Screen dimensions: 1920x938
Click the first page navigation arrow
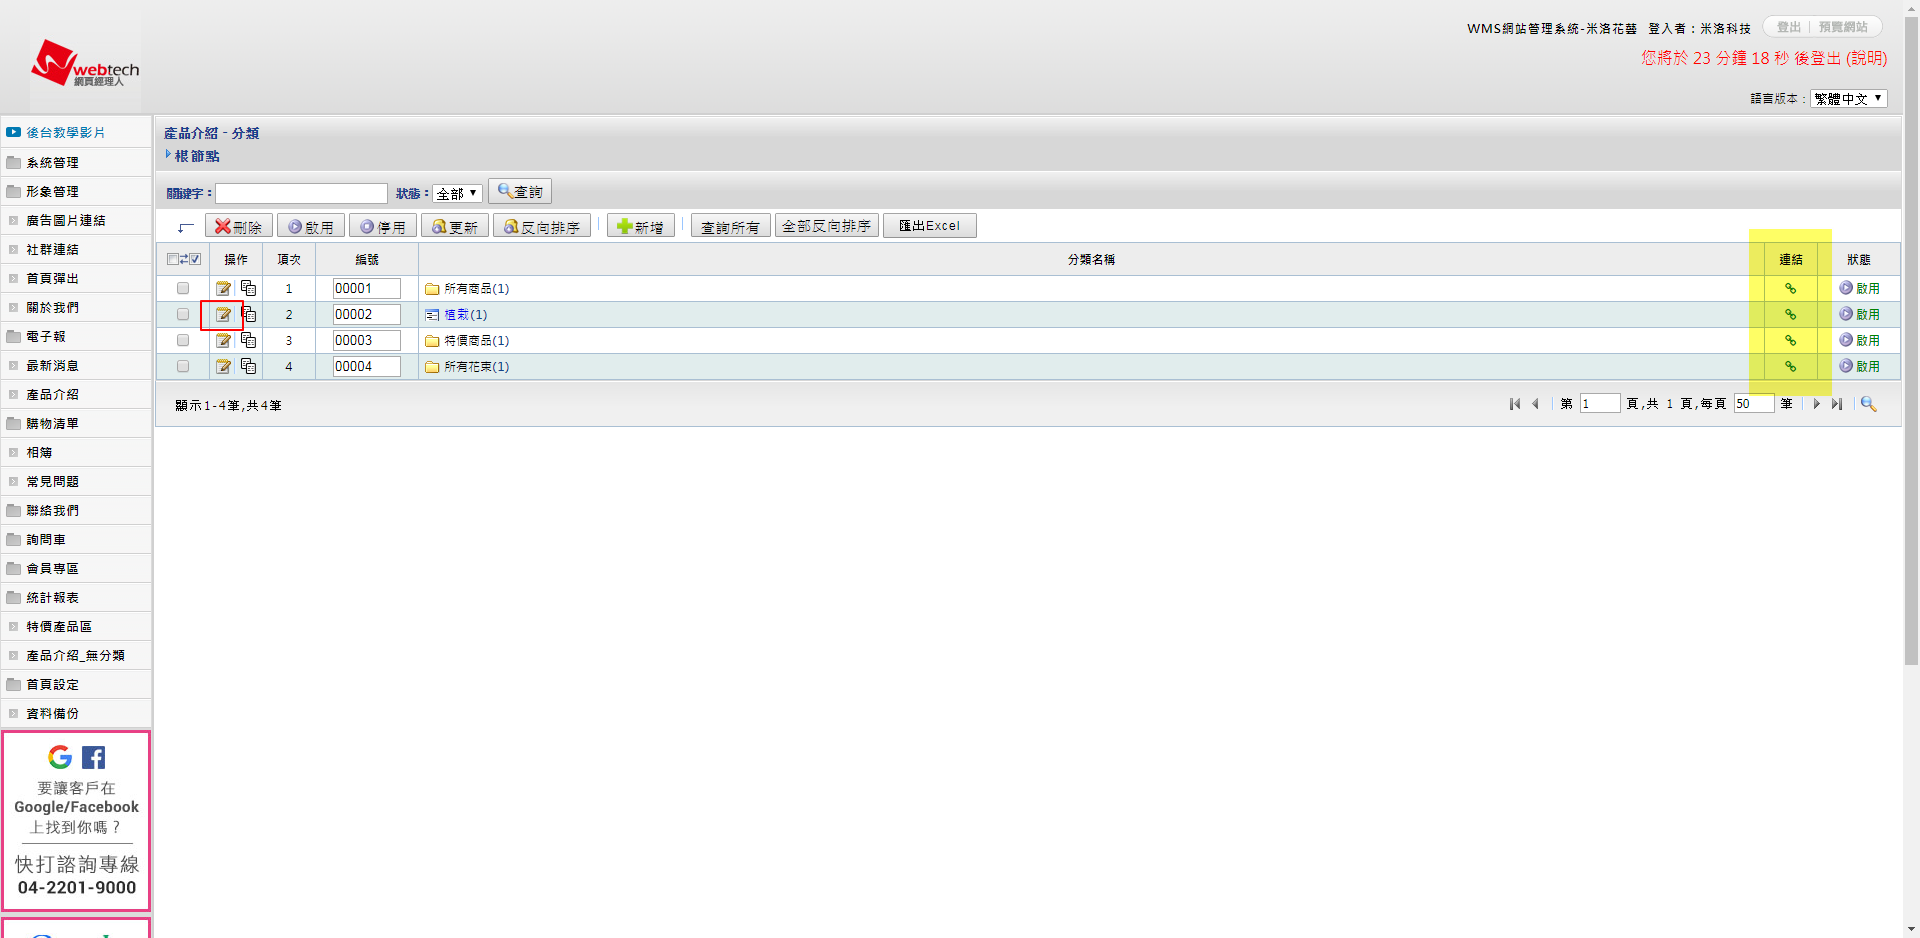click(x=1514, y=404)
